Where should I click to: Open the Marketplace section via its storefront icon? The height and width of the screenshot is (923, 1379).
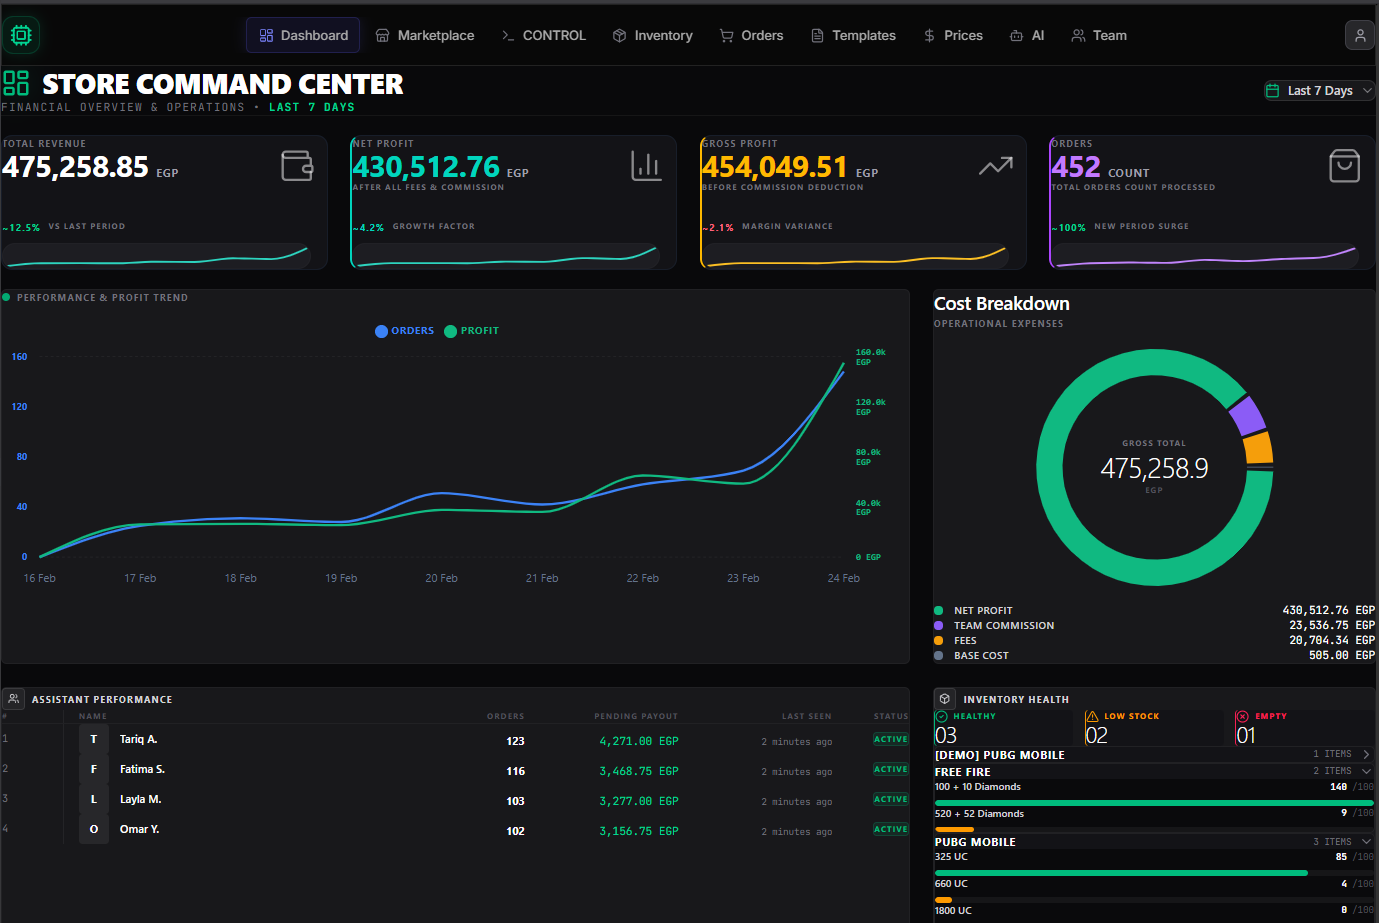(x=382, y=35)
